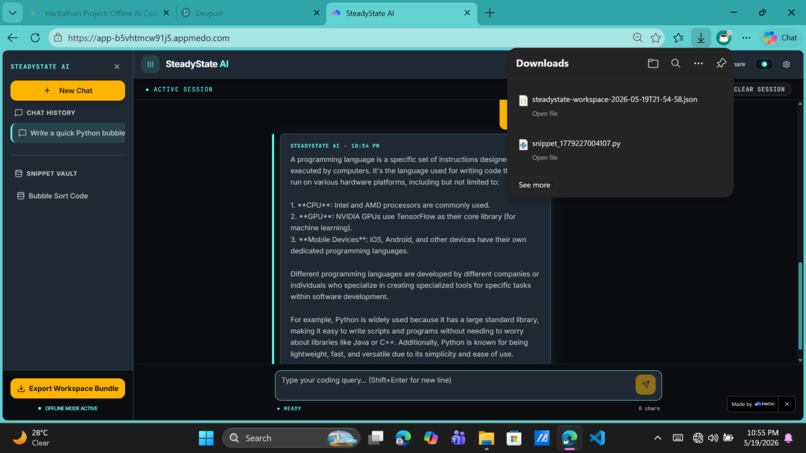The width and height of the screenshot is (806, 453).
Task: Click the steadystate-workspace json file name
Action: [614, 99]
